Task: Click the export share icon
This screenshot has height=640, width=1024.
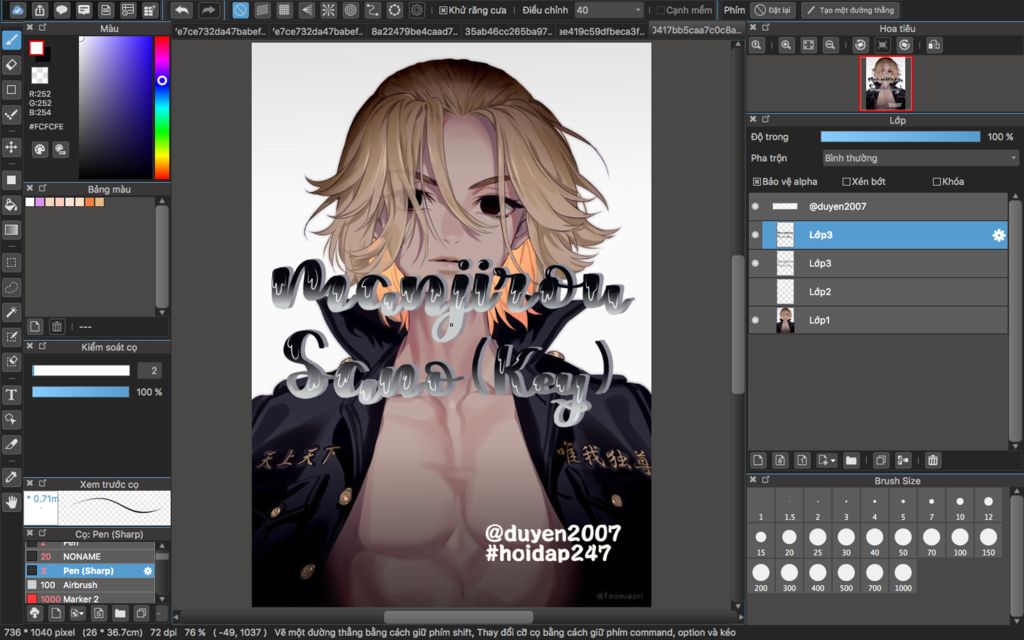Action: pyautogui.click(x=39, y=10)
